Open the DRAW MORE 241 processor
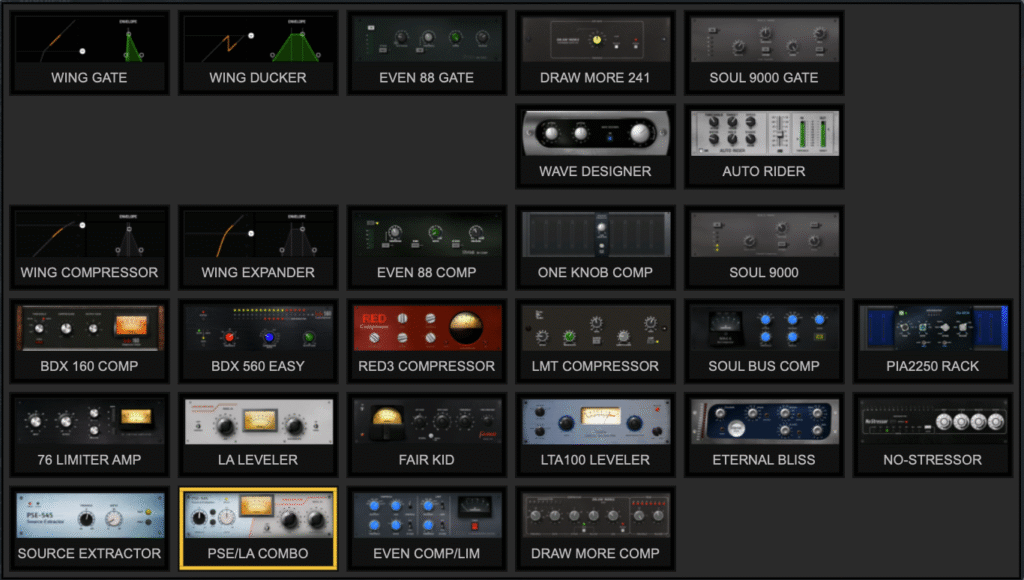Screen dimensions: 1024x580 (x=595, y=53)
